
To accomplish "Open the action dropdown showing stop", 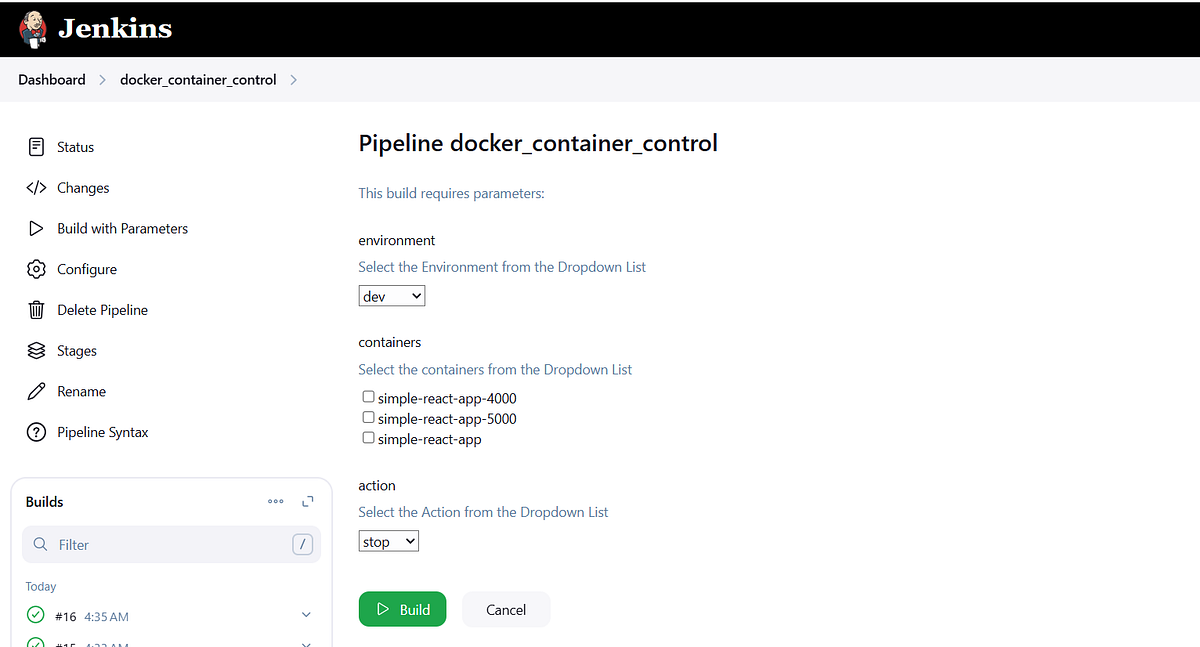I will pyautogui.click(x=388, y=540).
